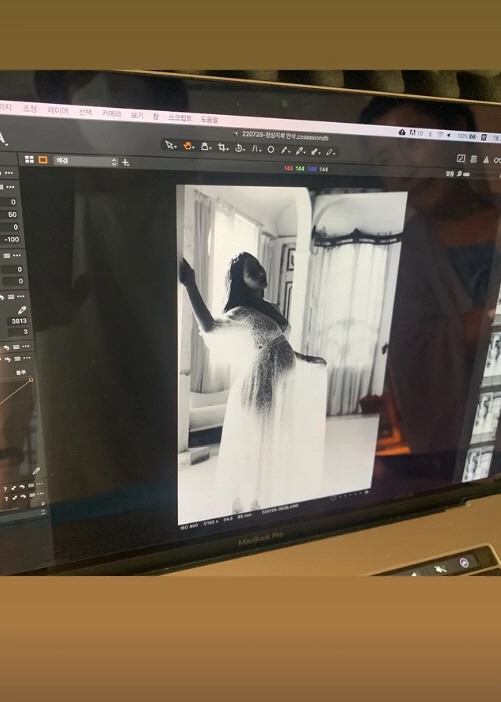Viewport: 501px width, 702px height.
Task: Select the bottom browser thumbnail on right
Action: pos(479,464)
